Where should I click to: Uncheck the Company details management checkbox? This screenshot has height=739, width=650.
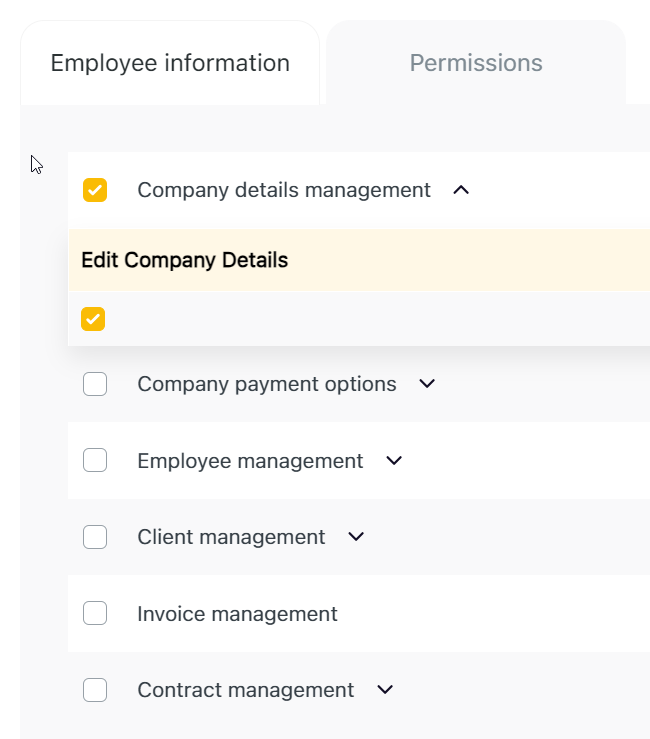click(95, 190)
